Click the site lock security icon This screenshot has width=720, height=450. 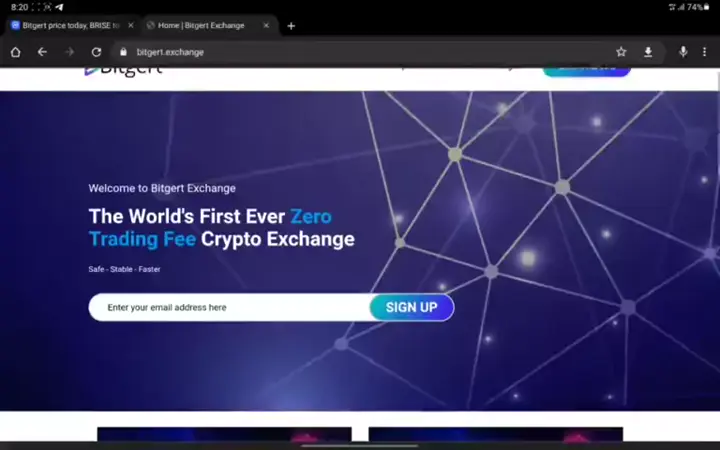pos(123,52)
